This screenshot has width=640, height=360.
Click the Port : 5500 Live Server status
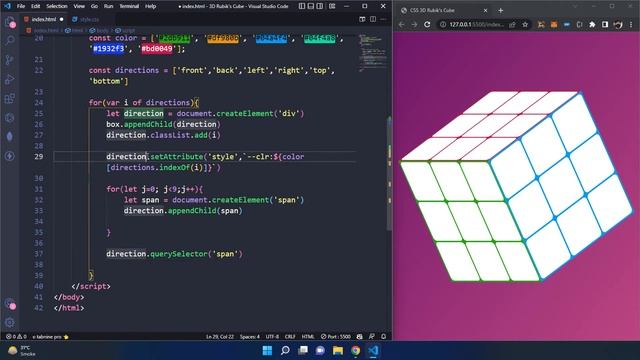(x=336, y=337)
